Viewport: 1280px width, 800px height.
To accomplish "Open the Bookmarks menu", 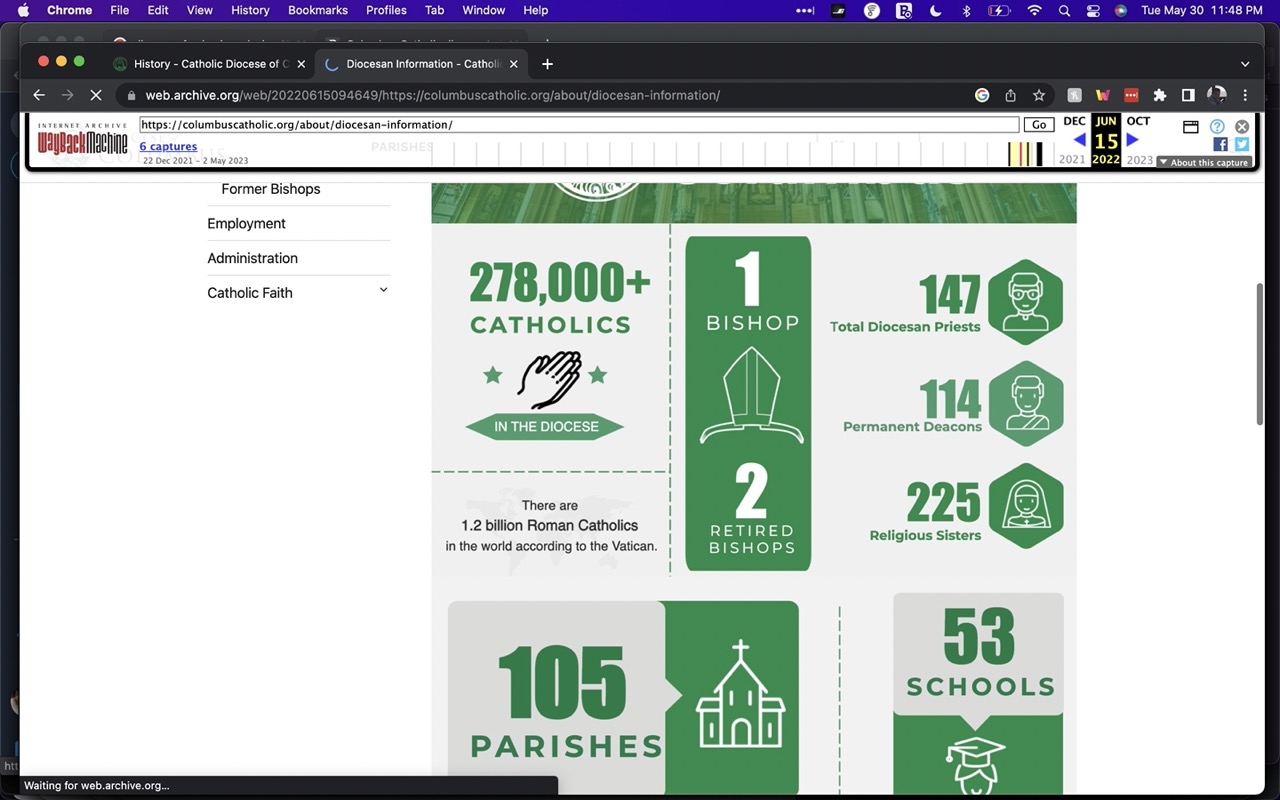I will click(318, 10).
